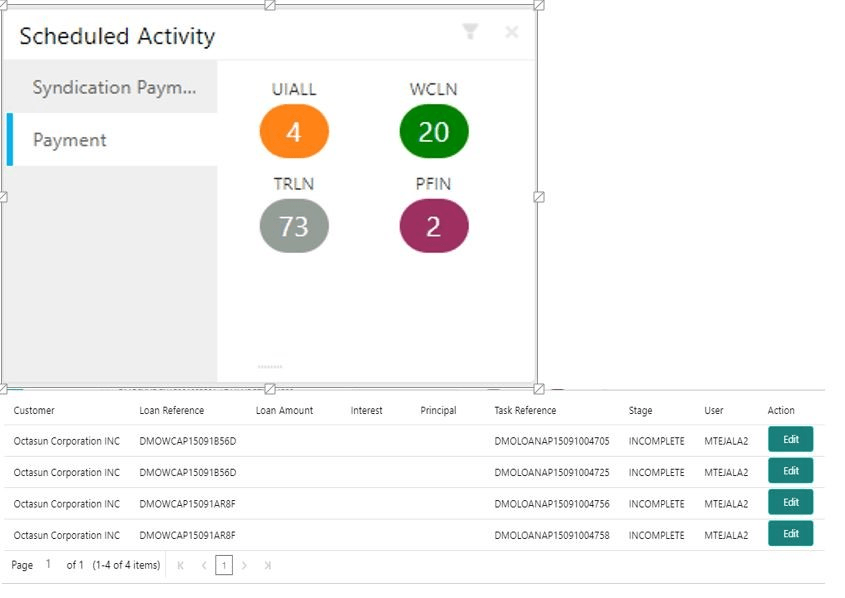Click the gray TRLN bubble showing 73

pyautogui.click(x=294, y=226)
